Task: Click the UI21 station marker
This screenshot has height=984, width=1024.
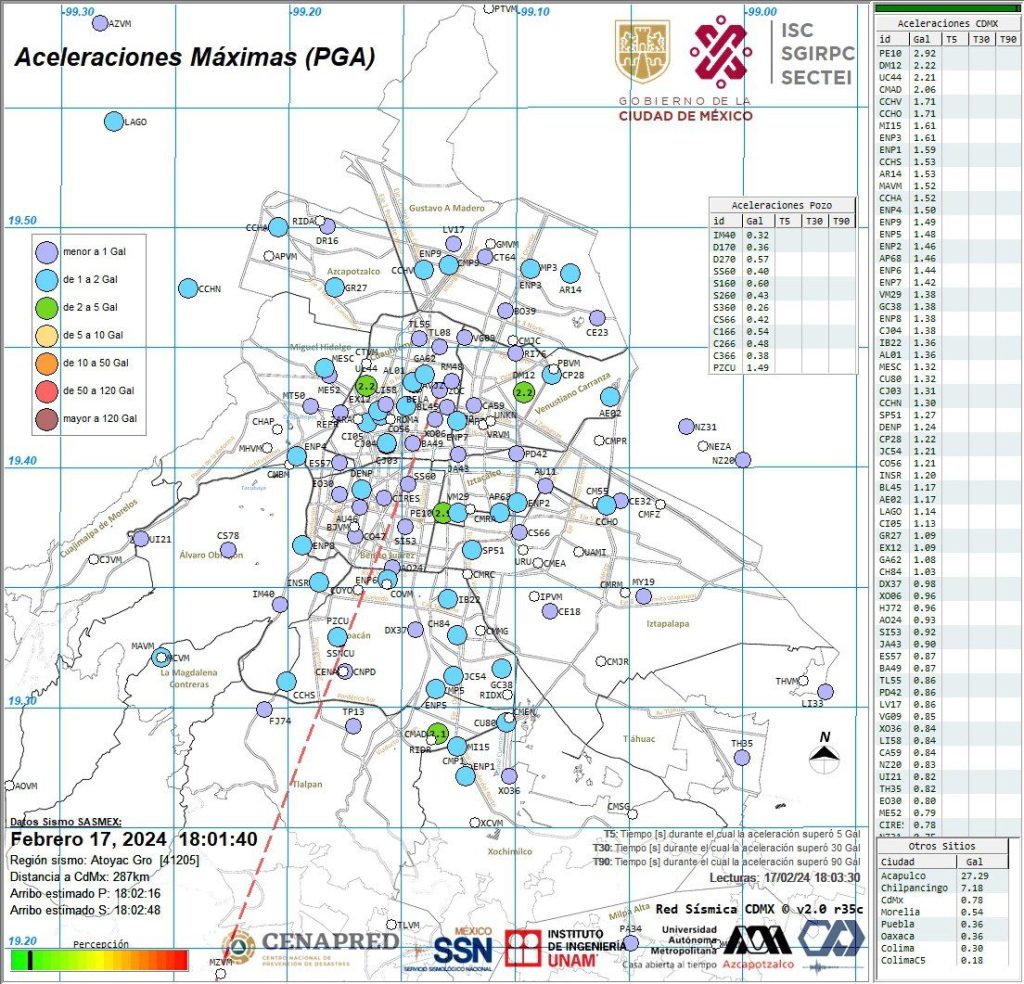Action: coord(140,539)
